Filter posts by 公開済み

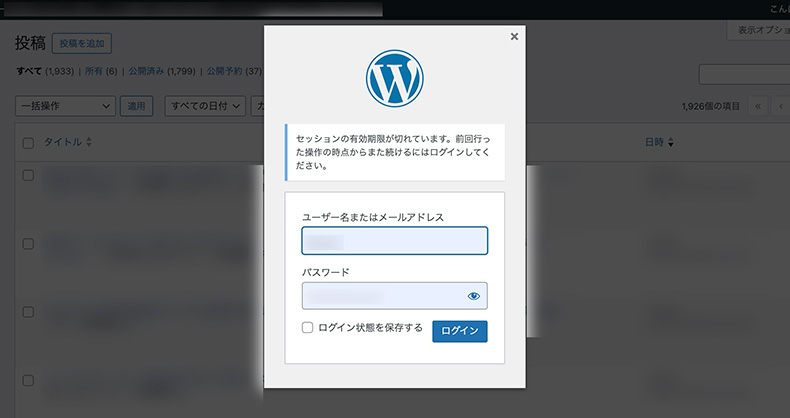pos(146,71)
